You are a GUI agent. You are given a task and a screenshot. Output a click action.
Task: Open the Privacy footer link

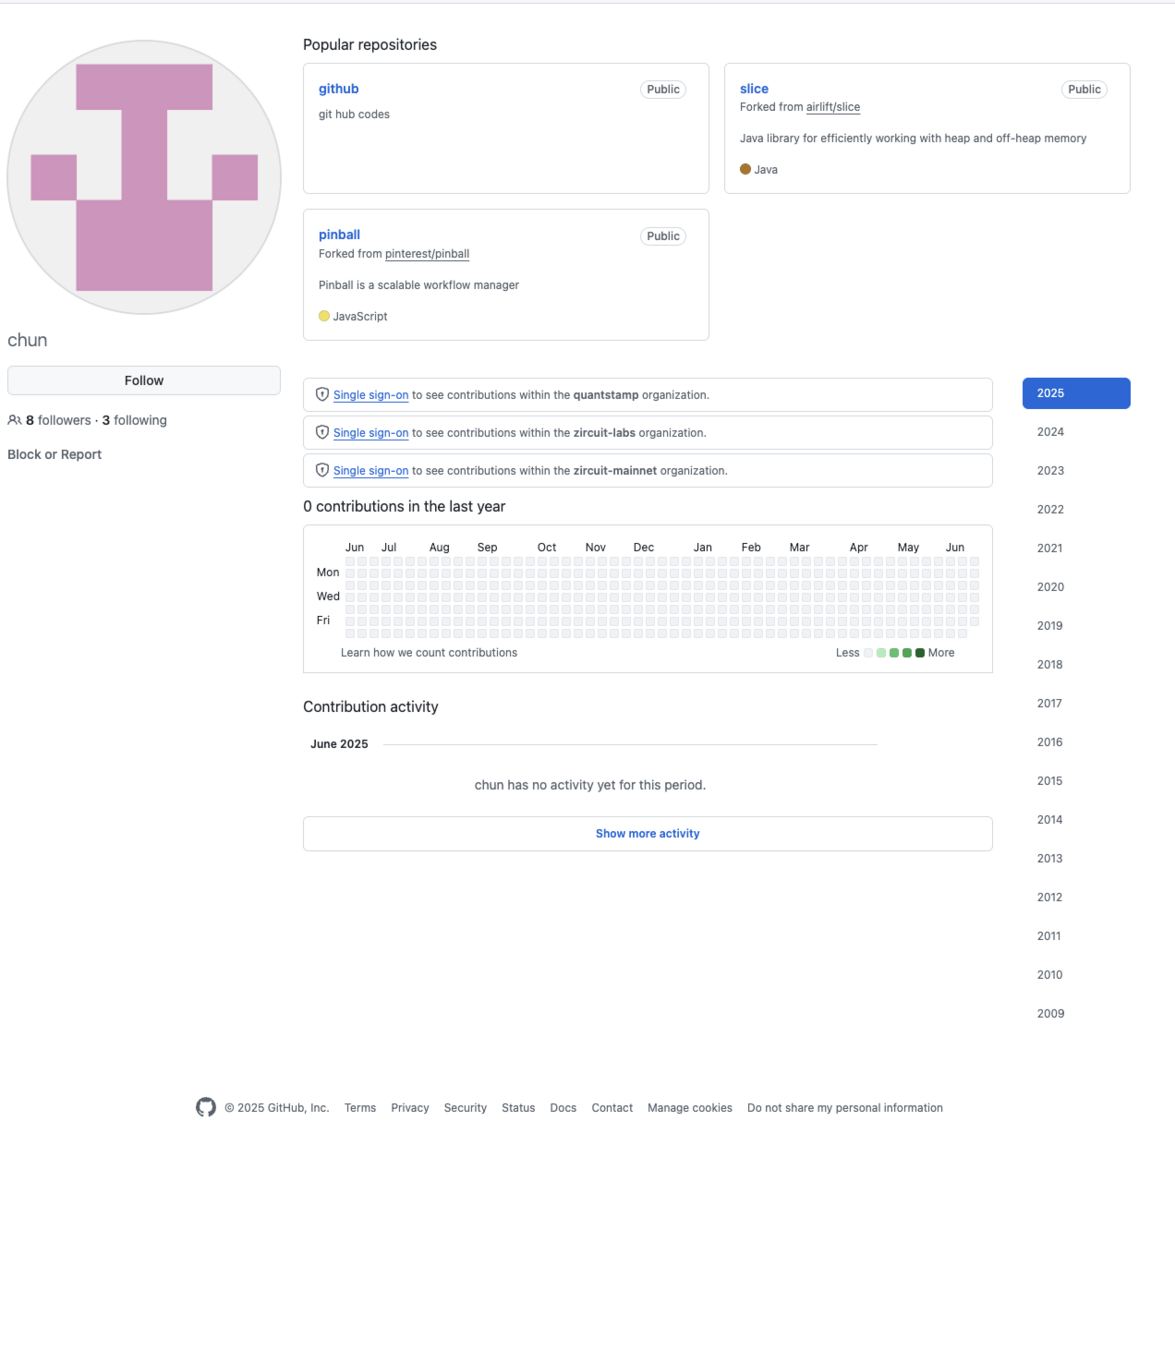coord(410,1108)
